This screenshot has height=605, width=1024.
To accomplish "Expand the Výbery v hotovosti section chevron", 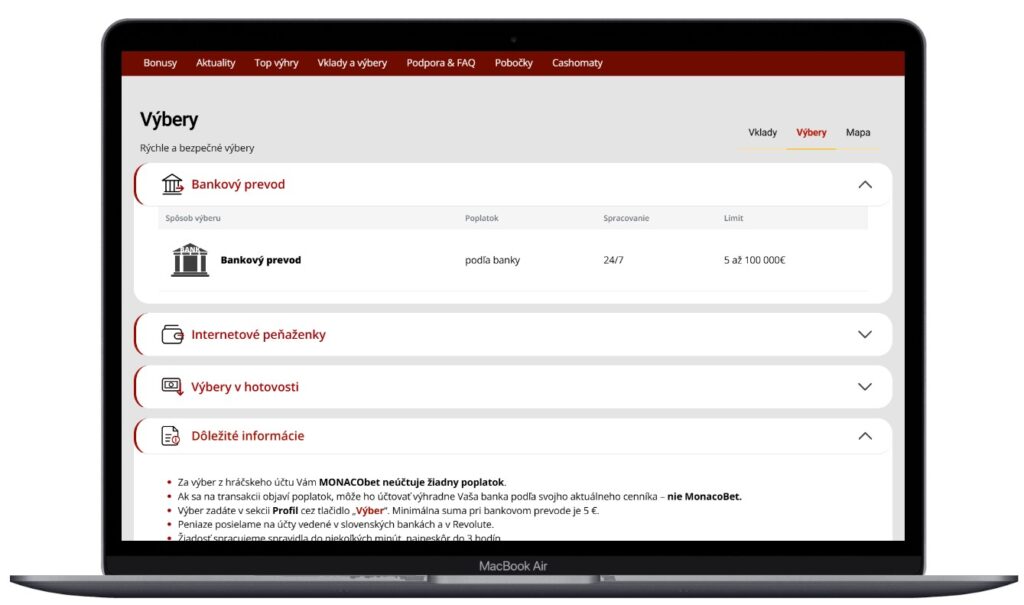I will click(x=865, y=386).
